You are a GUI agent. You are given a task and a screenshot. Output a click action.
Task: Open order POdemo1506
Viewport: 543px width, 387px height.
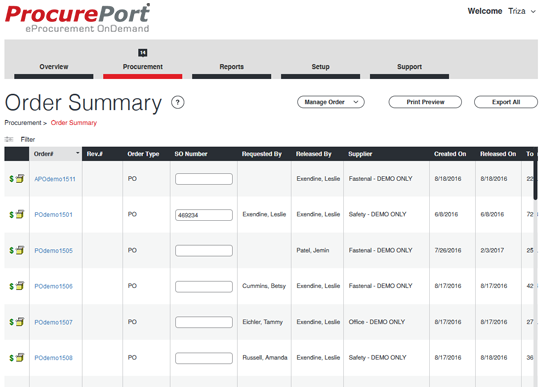pyautogui.click(x=54, y=286)
